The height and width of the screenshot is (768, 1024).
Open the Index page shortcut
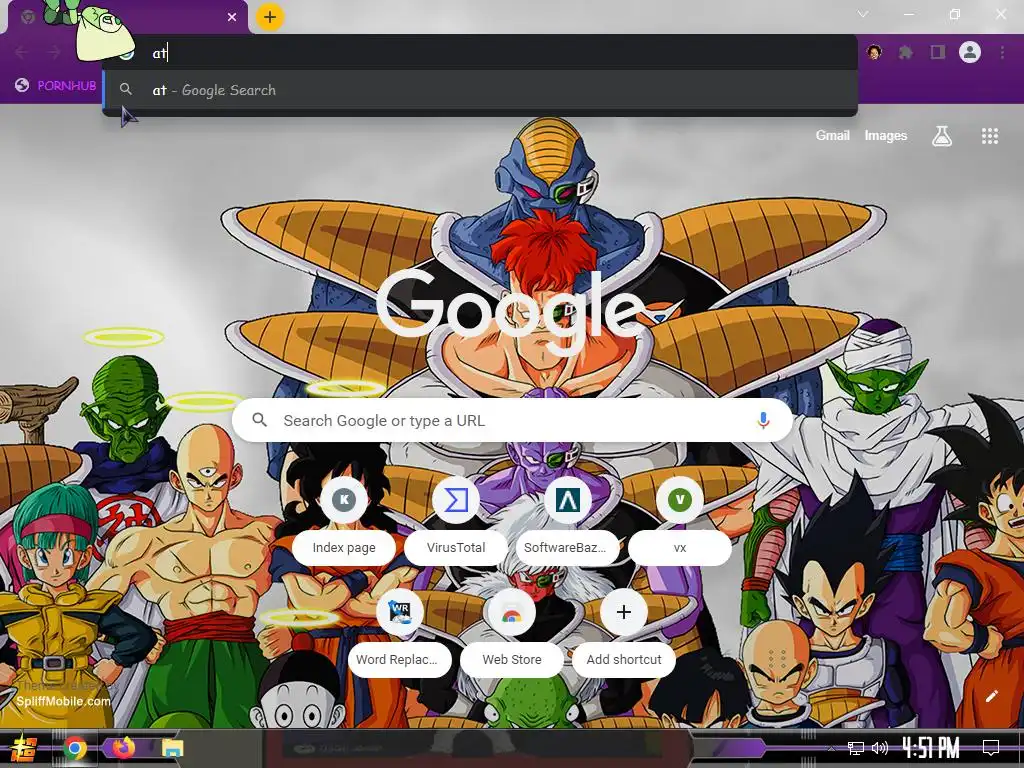point(344,520)
